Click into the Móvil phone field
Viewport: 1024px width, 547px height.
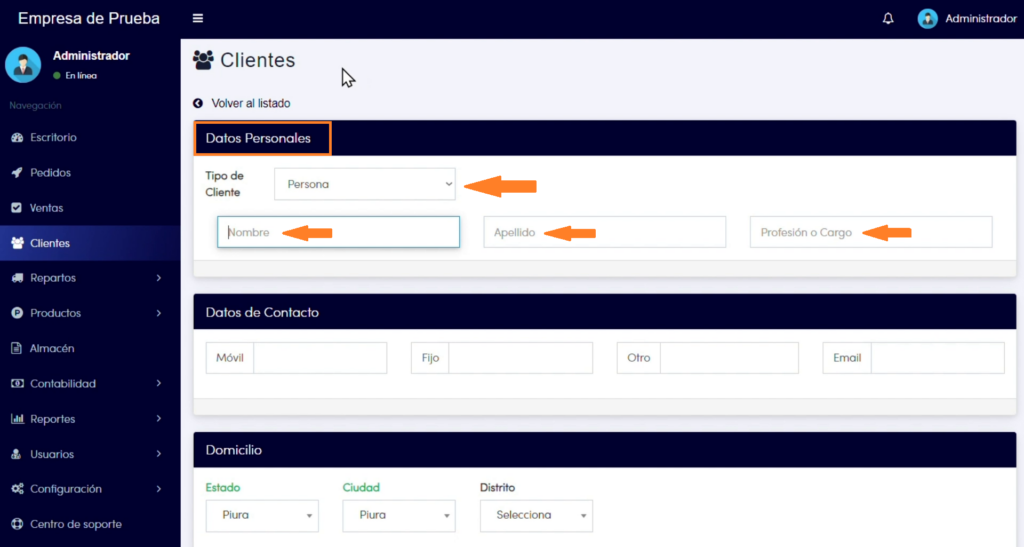(x=320, y=358)
